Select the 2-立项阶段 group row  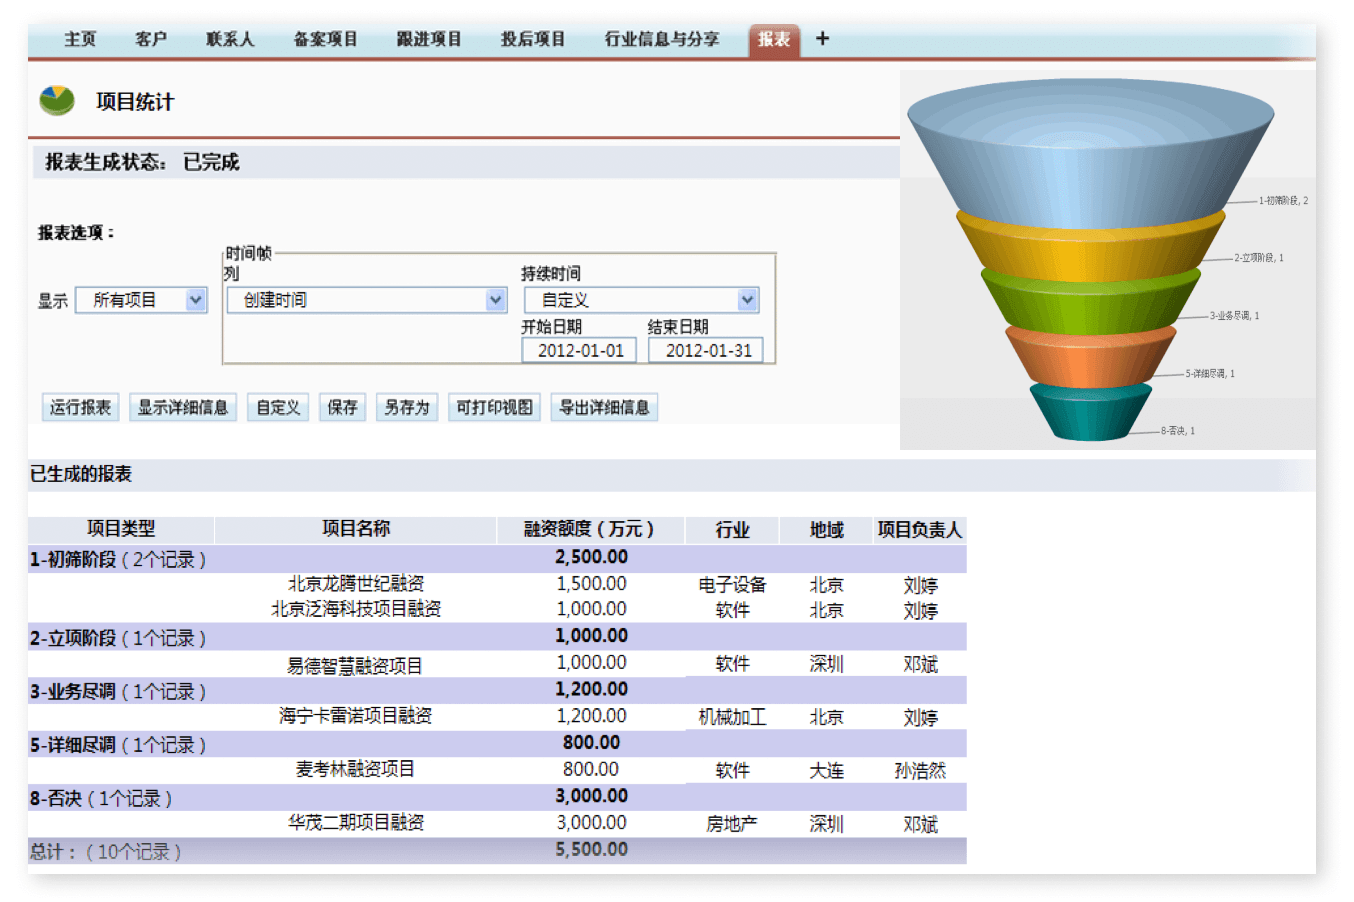[497, 637]
